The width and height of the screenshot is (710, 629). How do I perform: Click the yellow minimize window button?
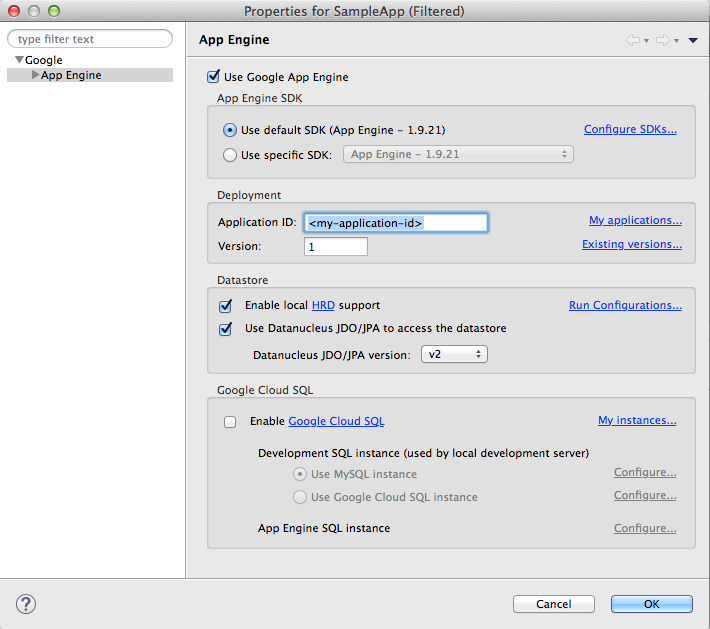coord(34,11)
